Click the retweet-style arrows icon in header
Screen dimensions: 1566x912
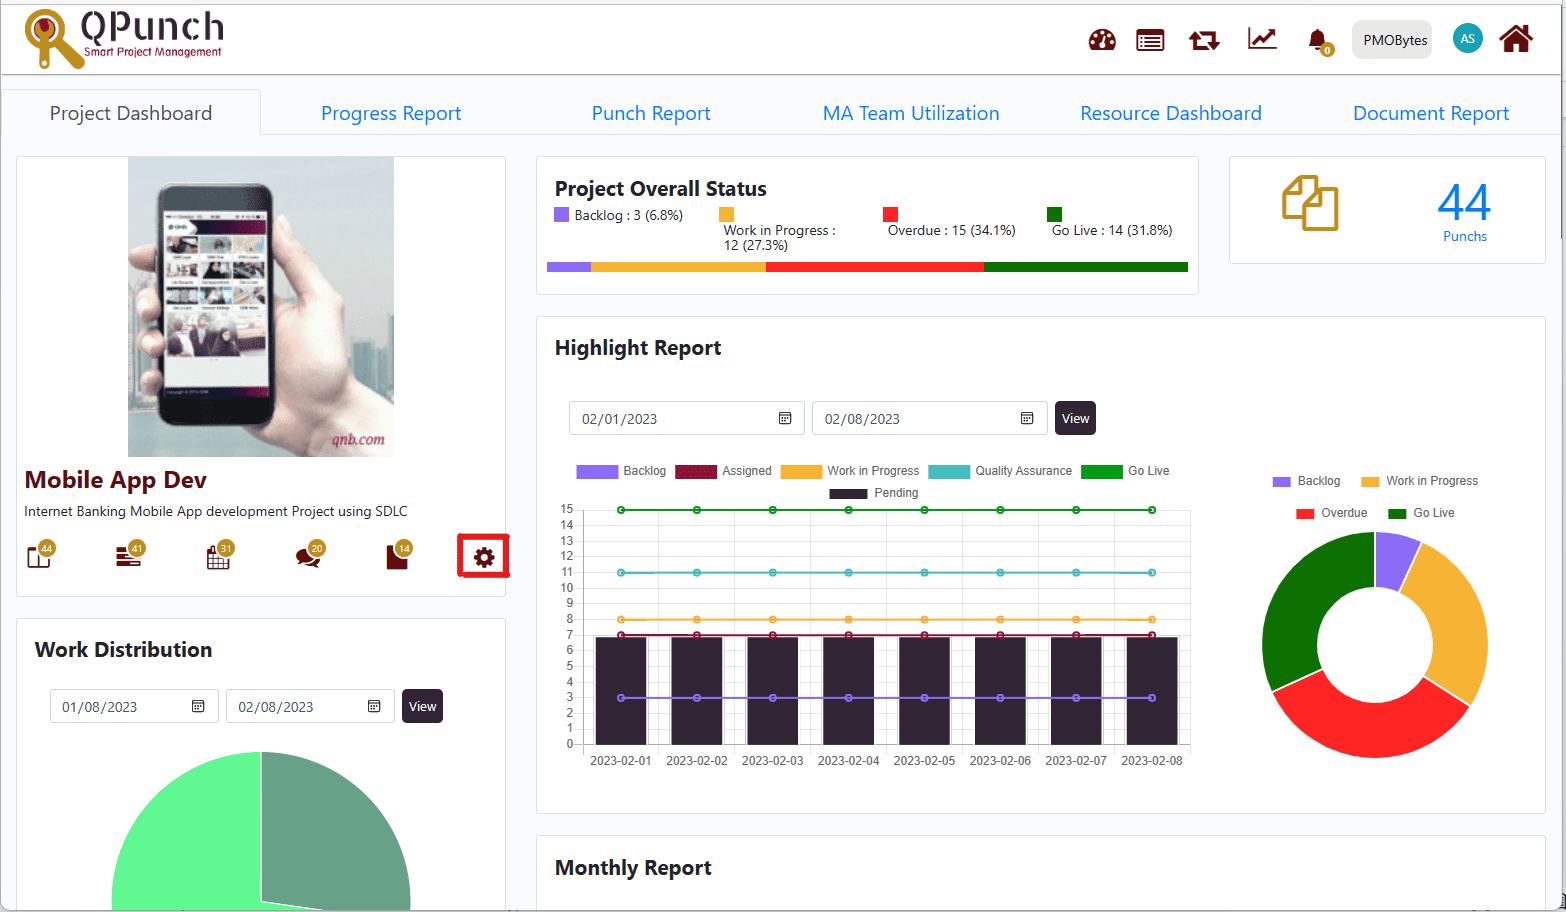[x=1204, y=40]
